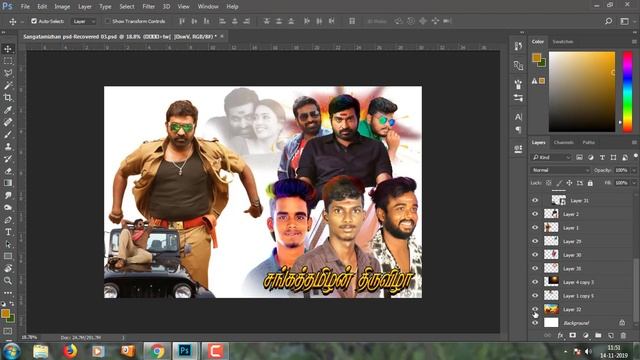This screenshot has height=360, width=640.
Task: Select the Hand tool
Action: click(8, 268)
